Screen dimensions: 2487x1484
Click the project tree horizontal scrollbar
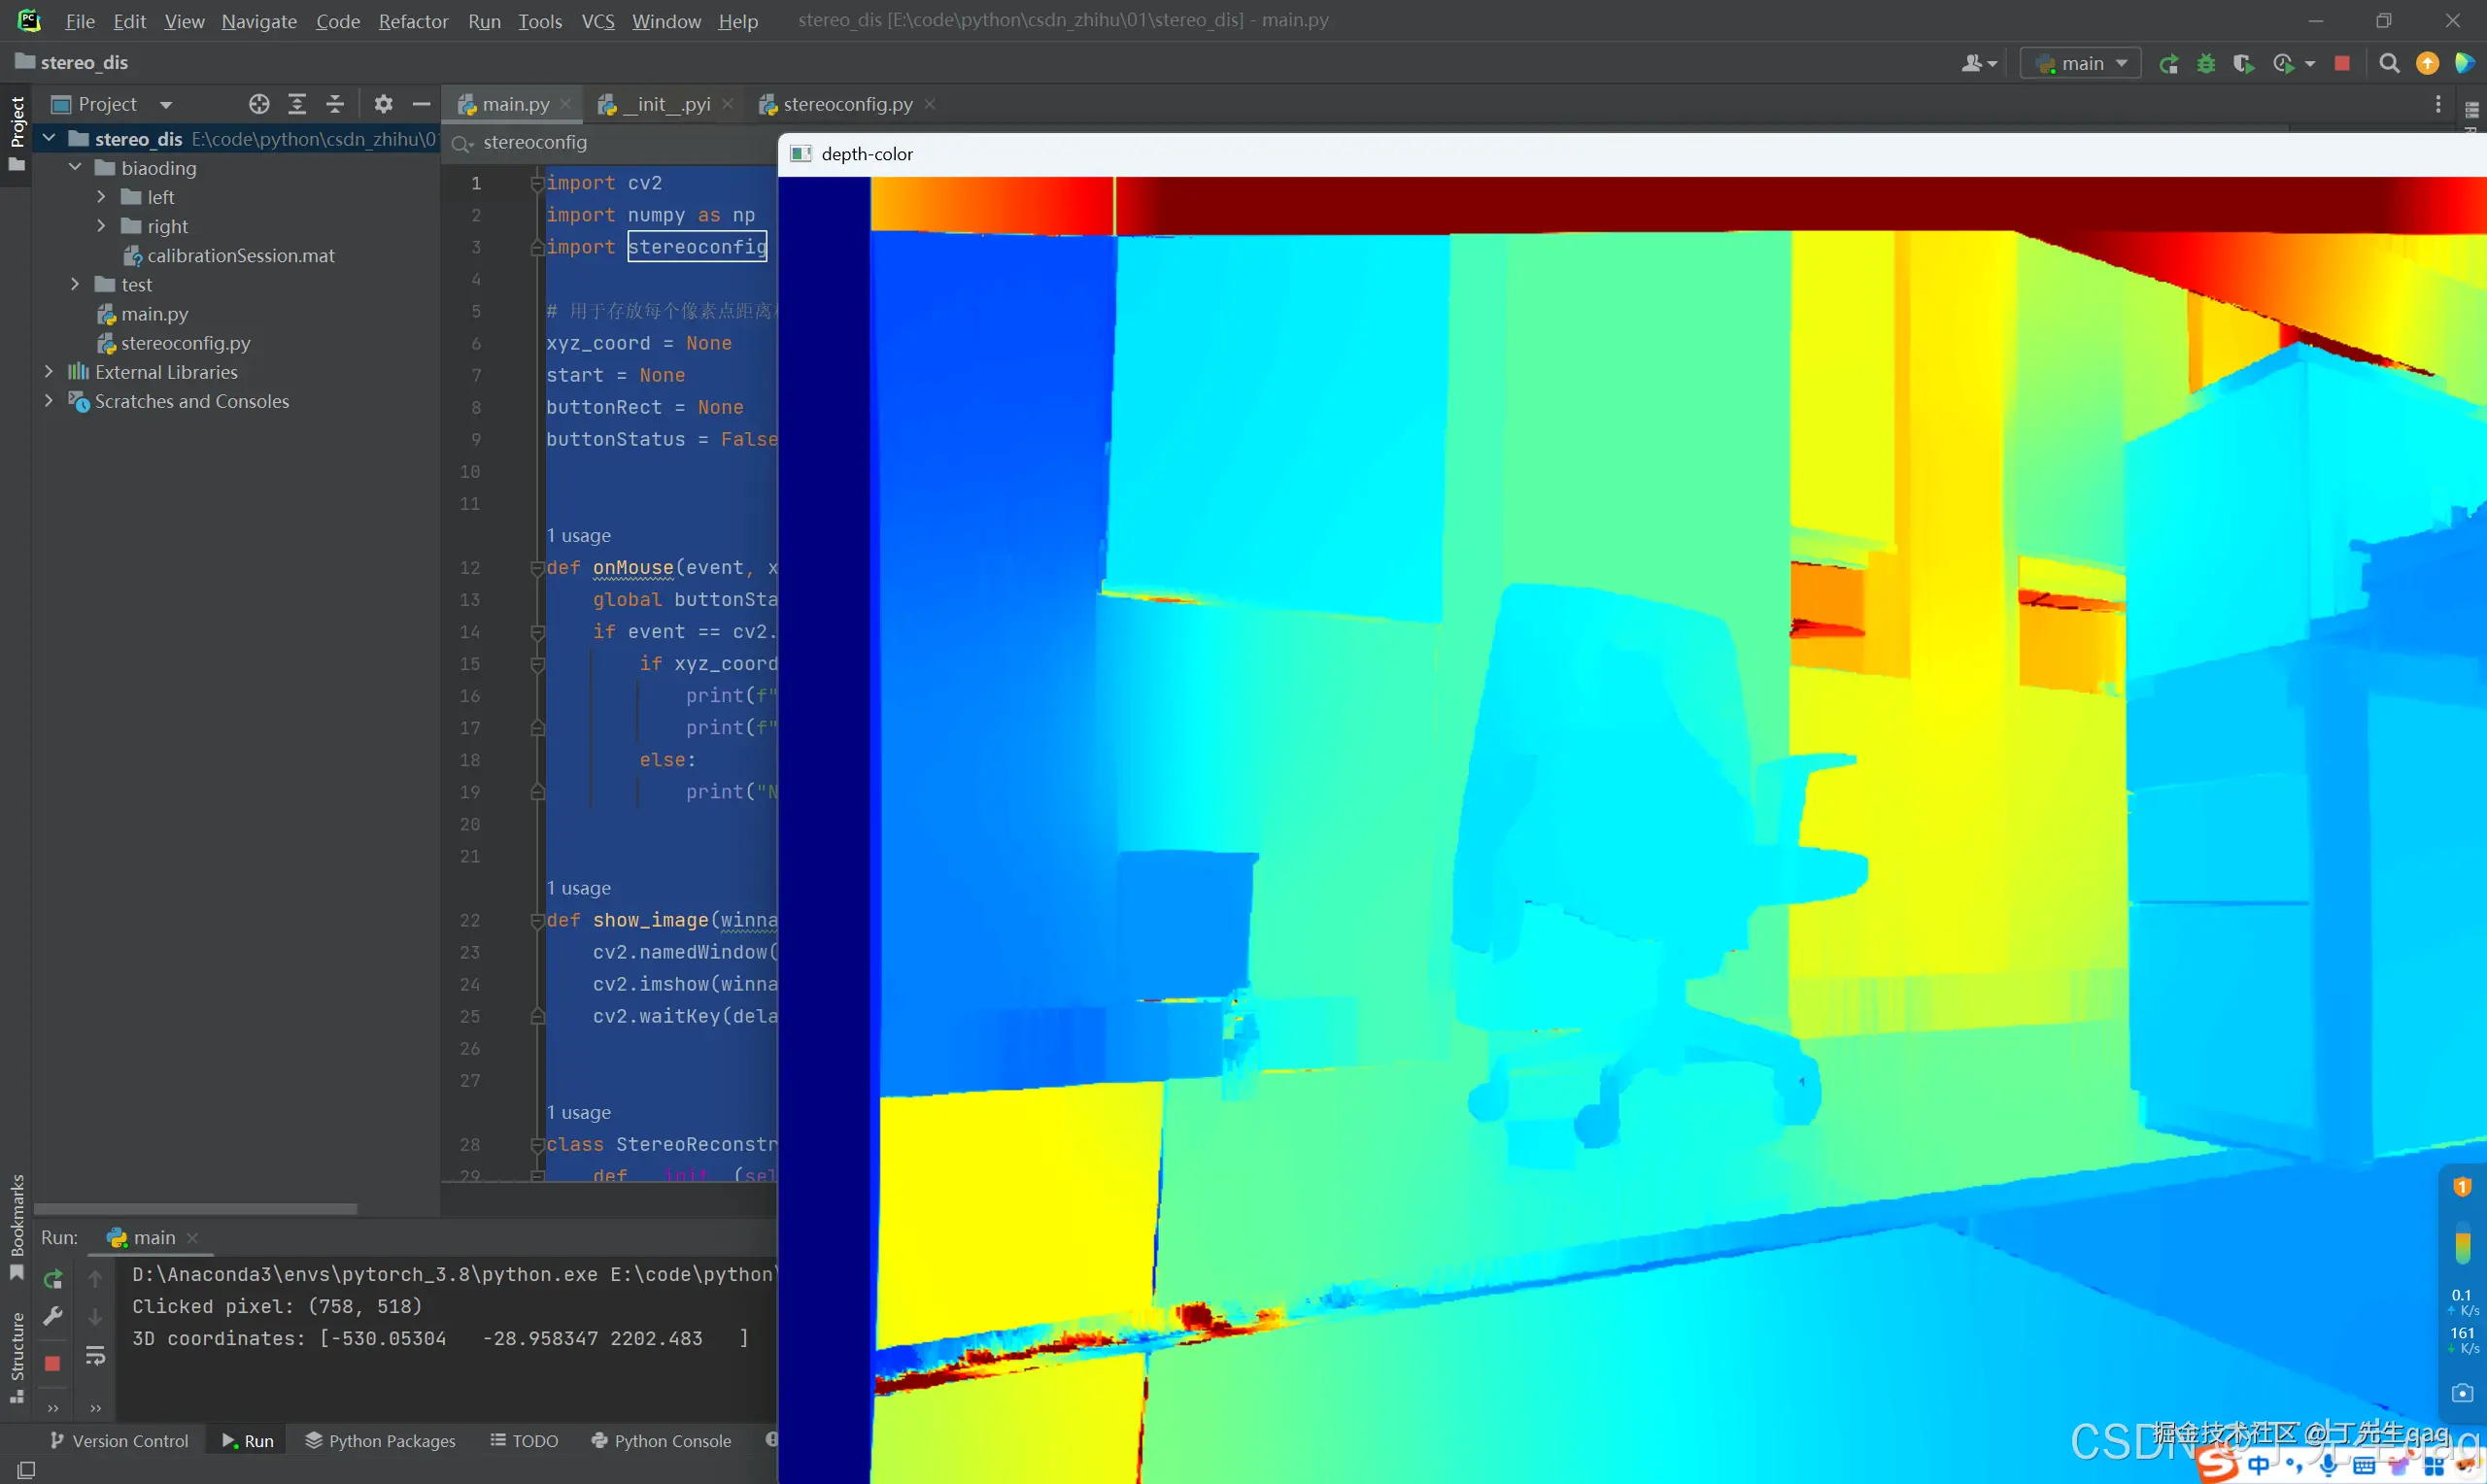click(x=195, y=1209)
